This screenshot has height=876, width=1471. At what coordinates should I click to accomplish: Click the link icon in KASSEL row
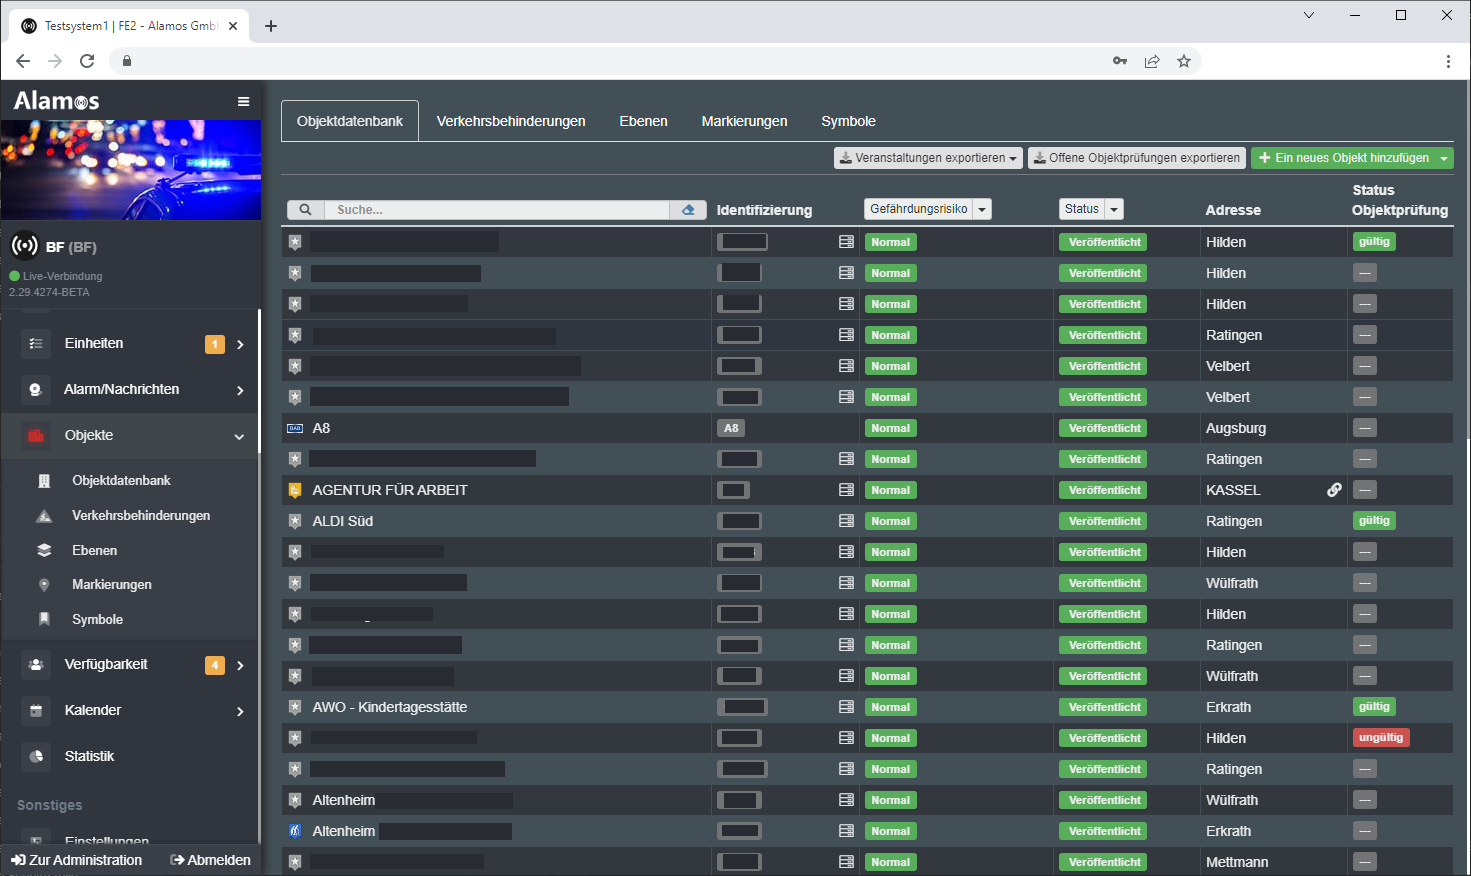pyautogui.click(x=1334, y=490)
